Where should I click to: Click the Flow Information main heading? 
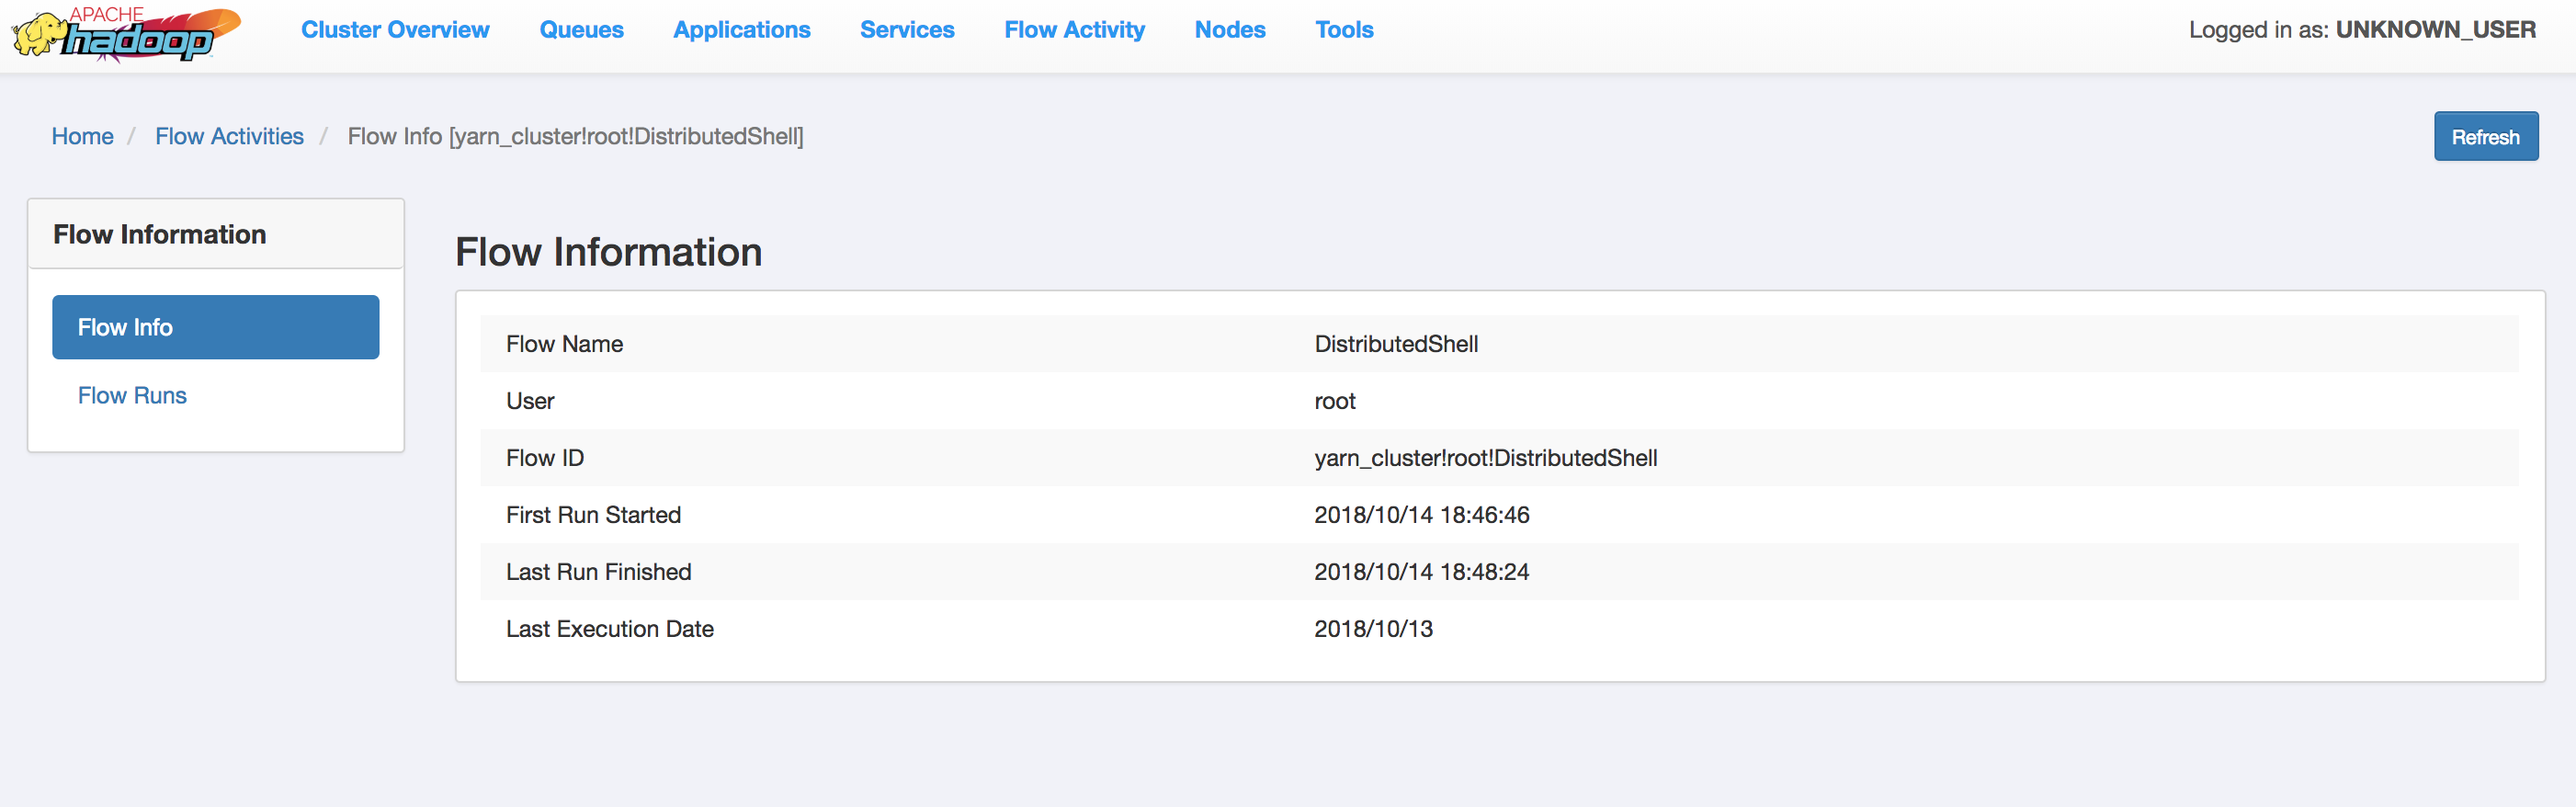(608, 252)
